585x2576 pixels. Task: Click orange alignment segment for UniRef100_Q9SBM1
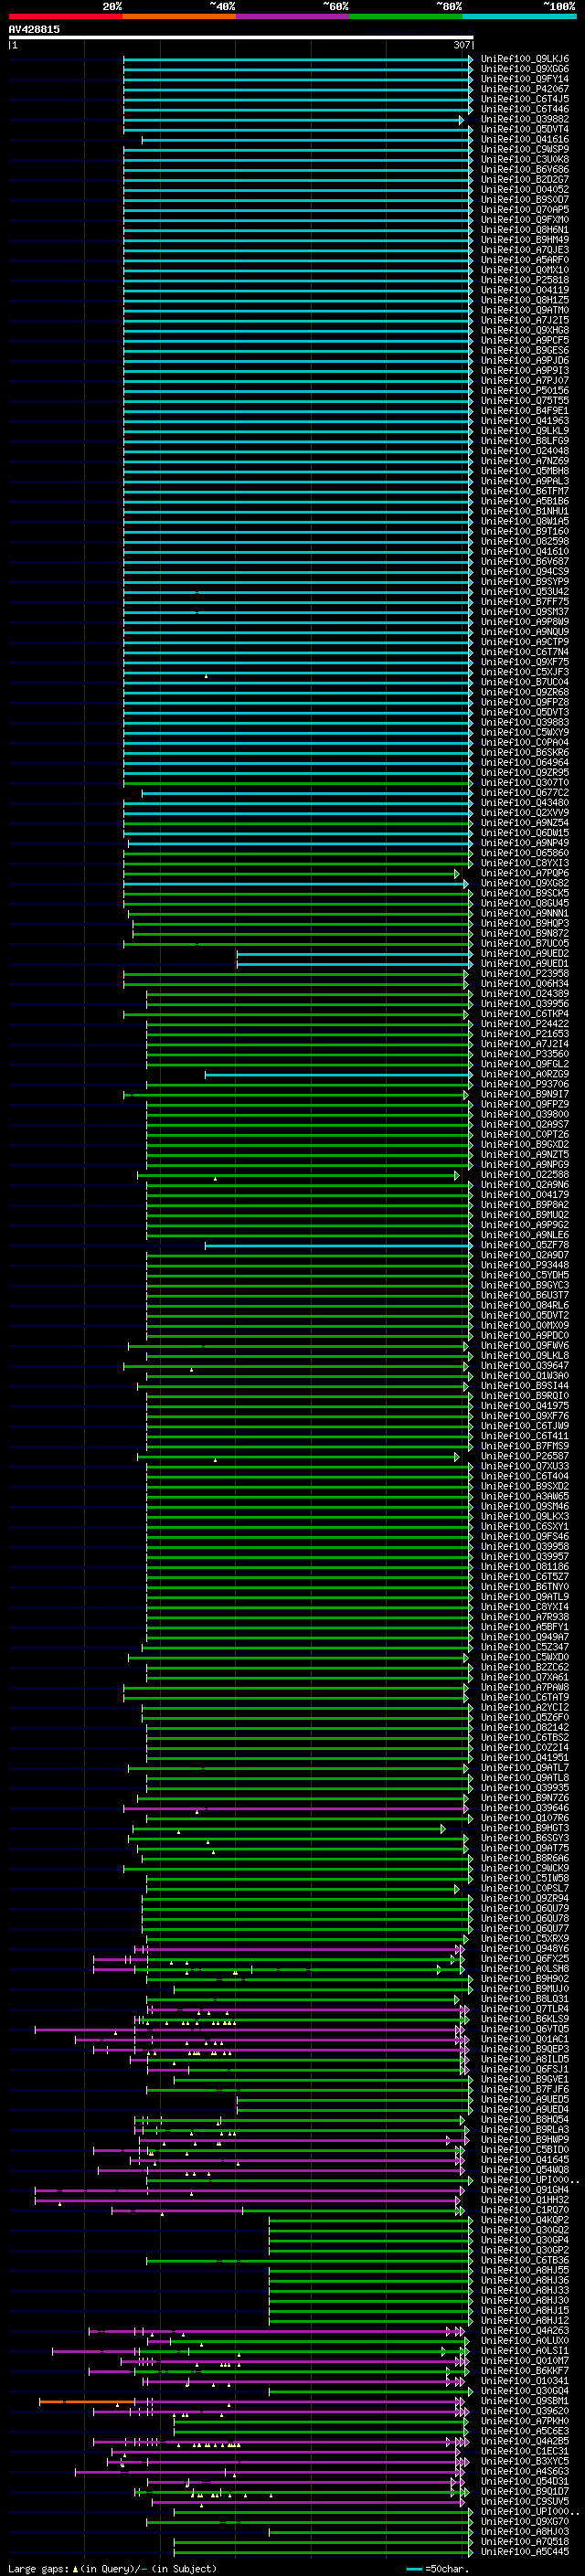(x=87, y=2402)
